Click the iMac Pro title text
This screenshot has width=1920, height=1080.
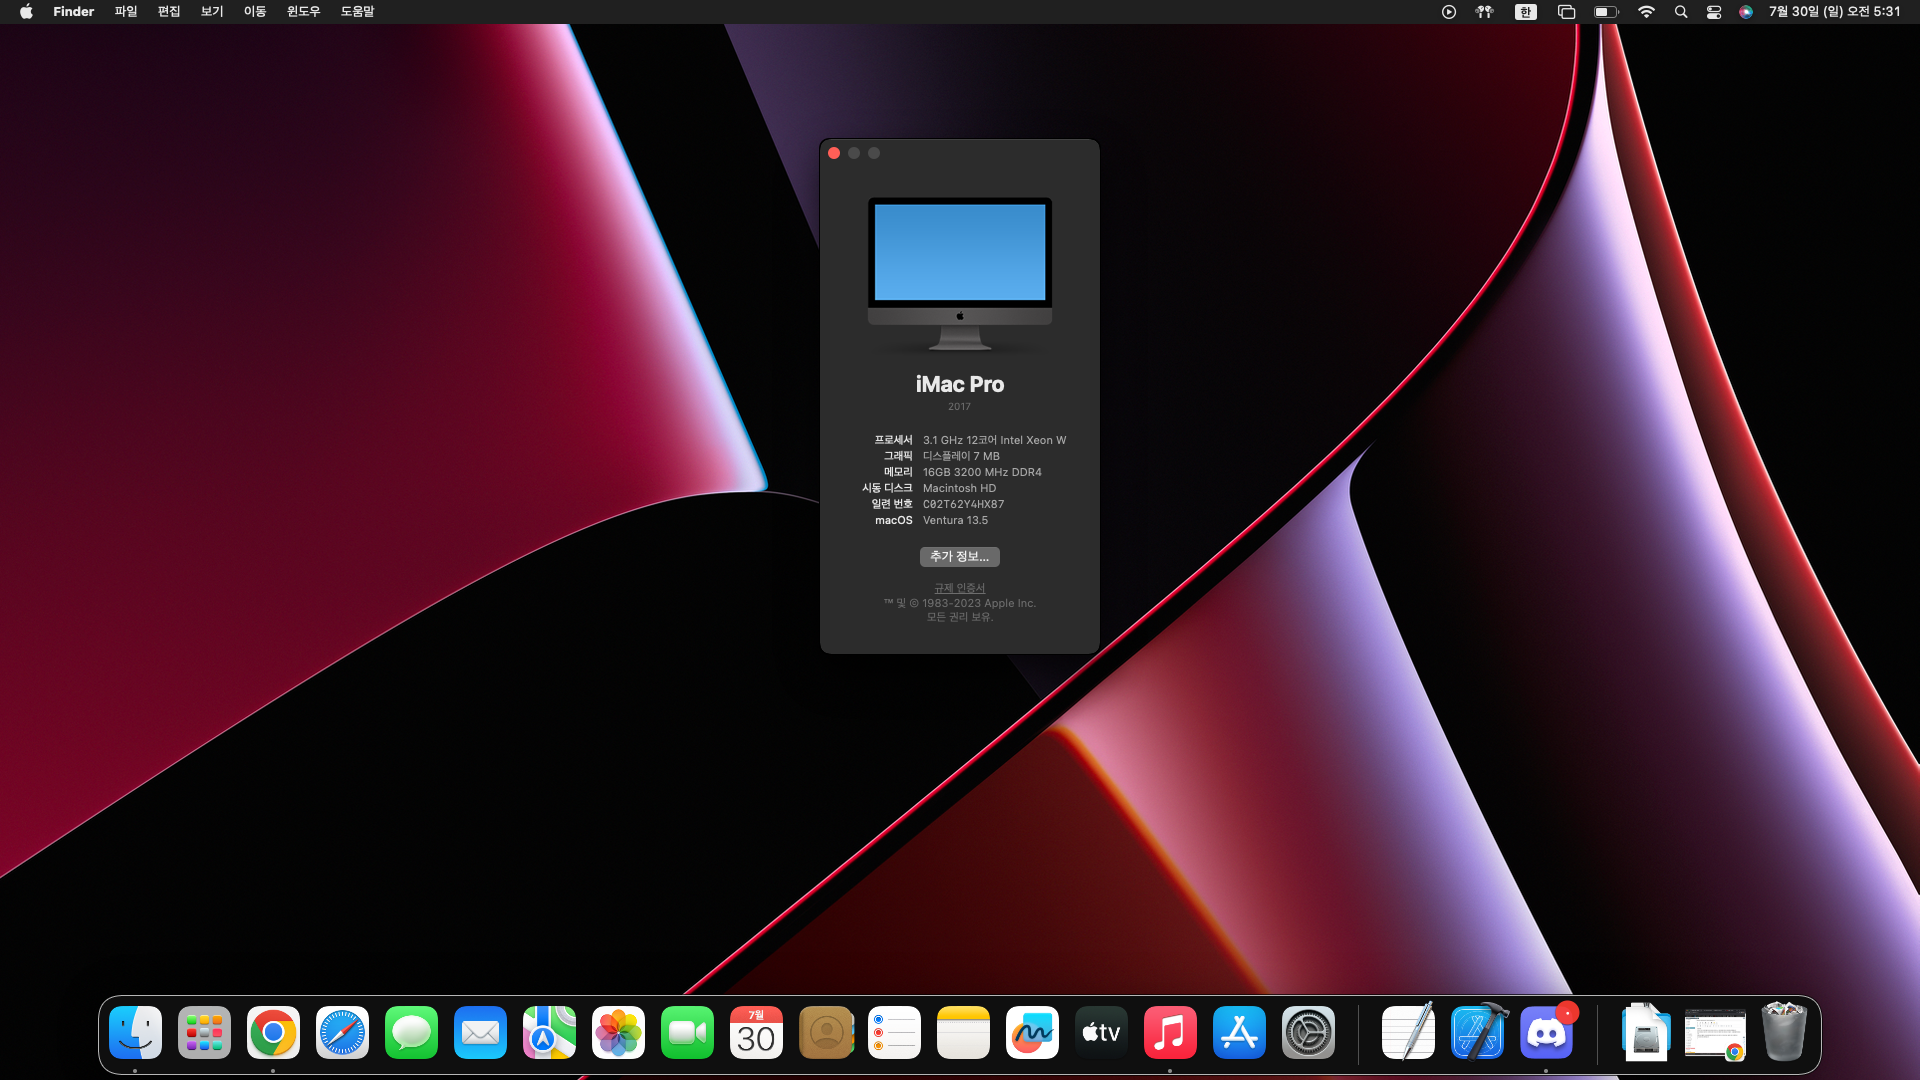point(960,384)
